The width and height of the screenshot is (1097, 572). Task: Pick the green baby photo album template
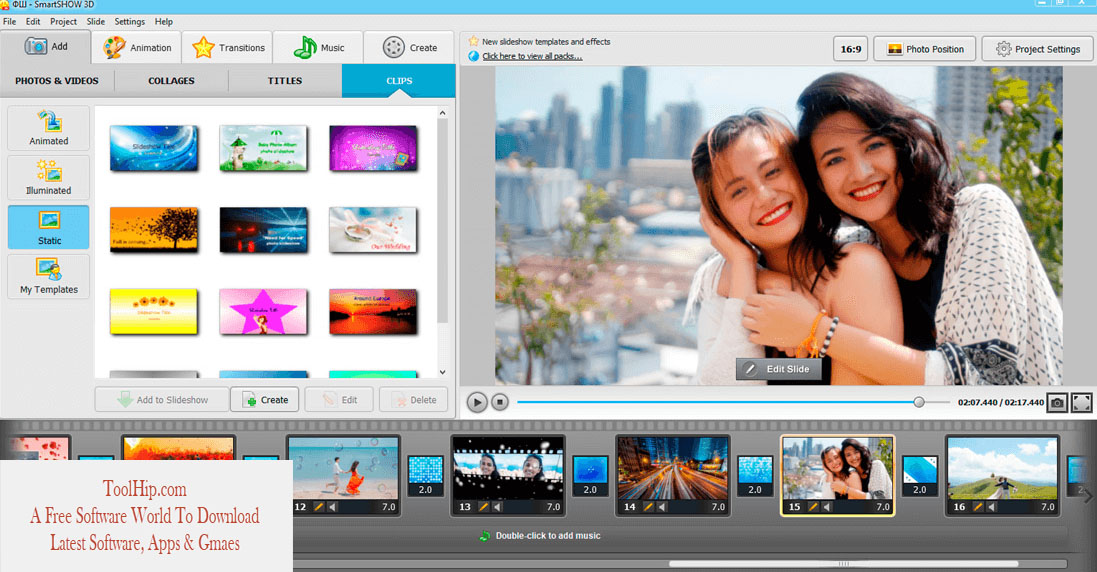click(263, 148)
